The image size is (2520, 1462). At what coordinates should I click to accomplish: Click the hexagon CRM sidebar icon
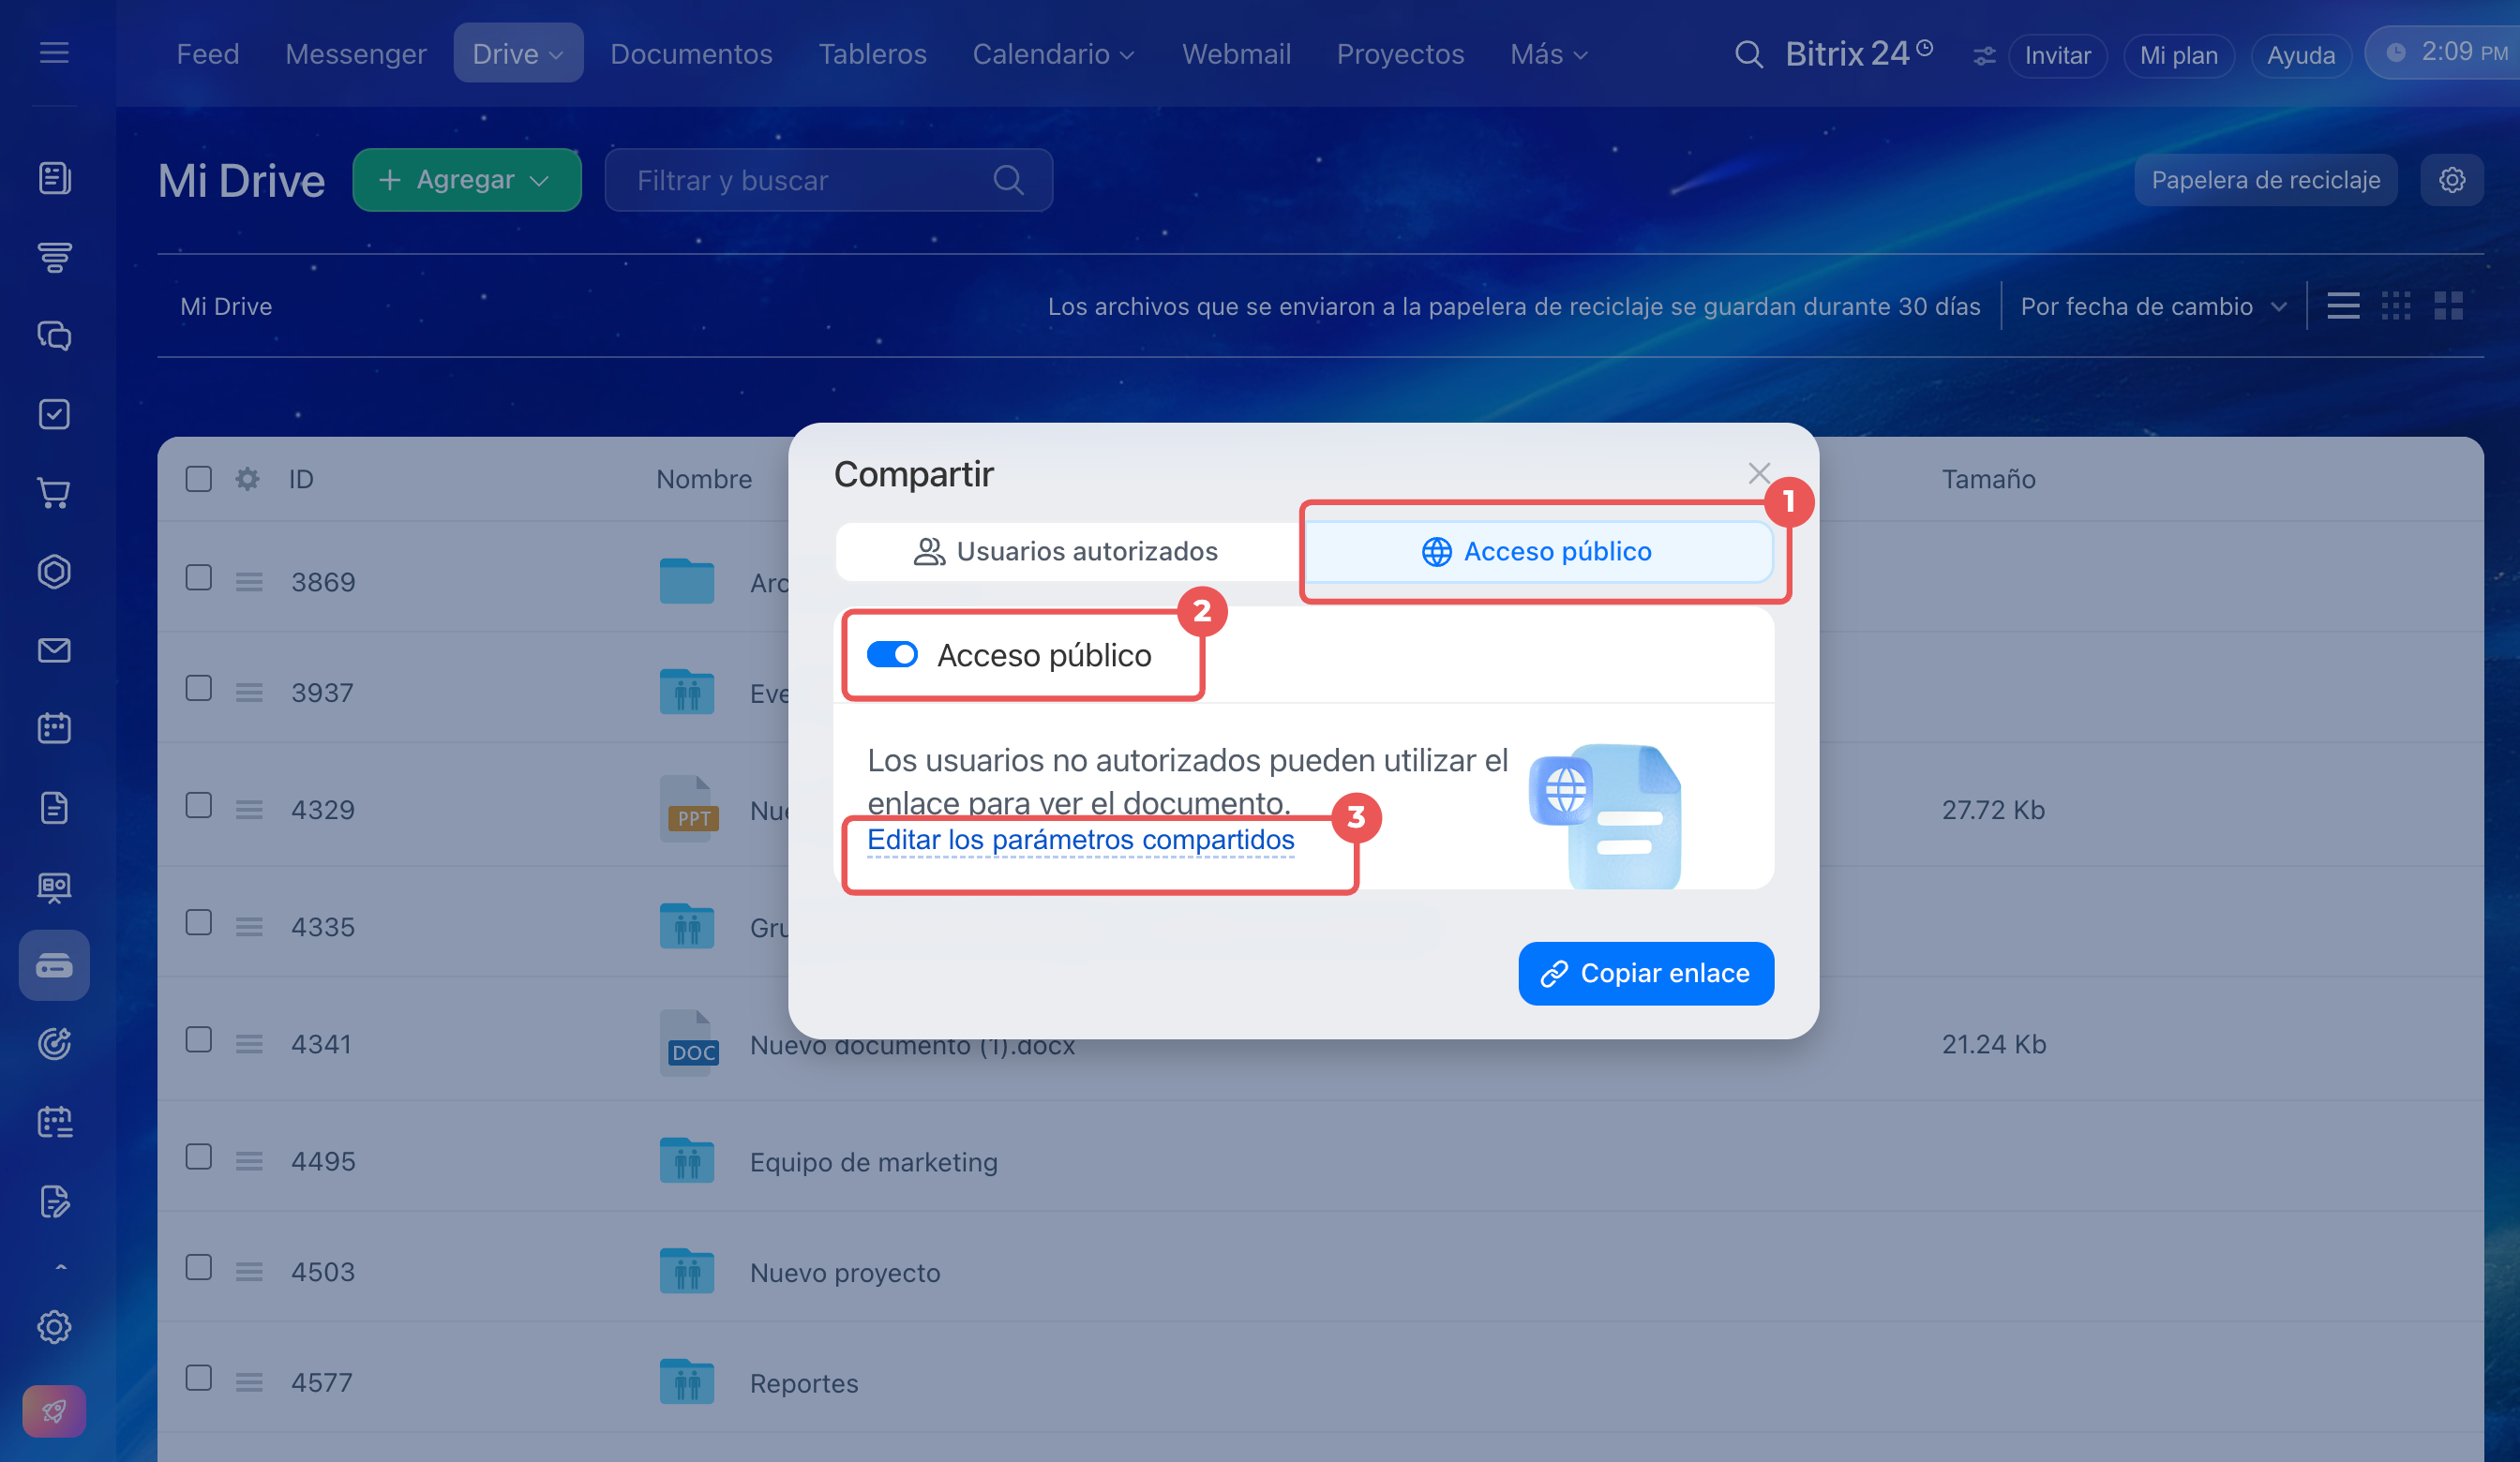coord(54,571)
